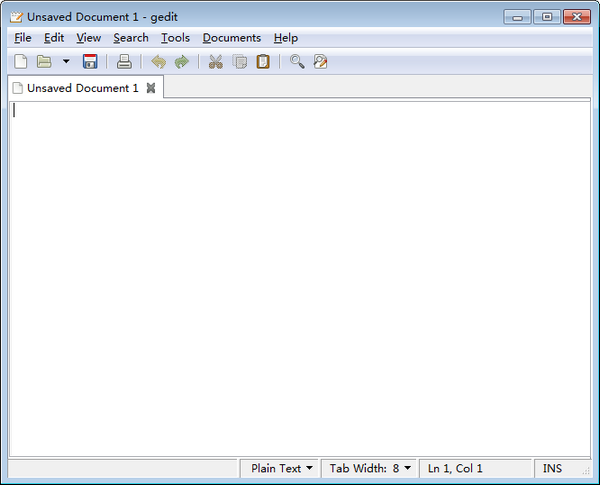Screen dimensions: 600x485
Task: Click the Copy icon in toolbar
Action: coord(240,62)
